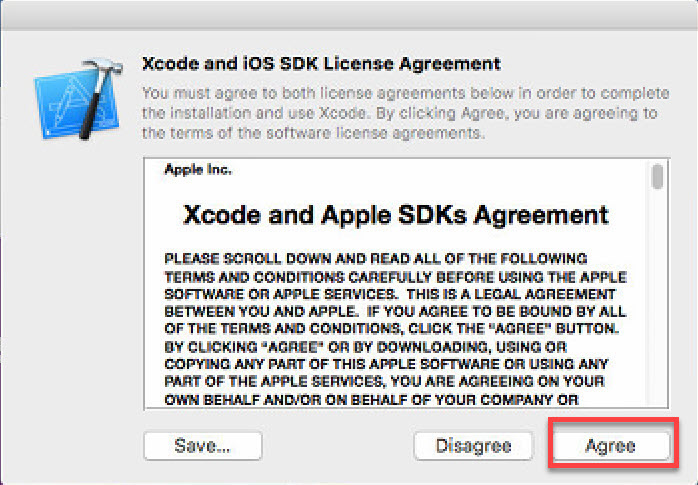Screen dimensions: 698x485
Task: Click the line 'PLEASE SCROLL DOWN AND READ ALL'
Action: click(376, 259)
